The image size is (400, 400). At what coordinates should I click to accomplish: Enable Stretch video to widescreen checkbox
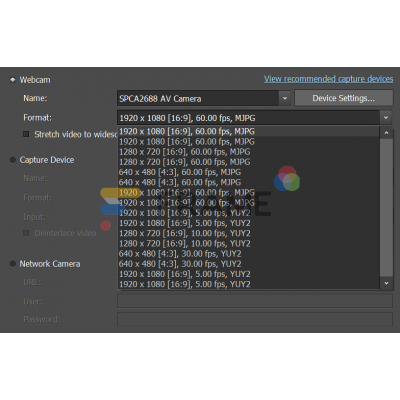click(26, 134)
